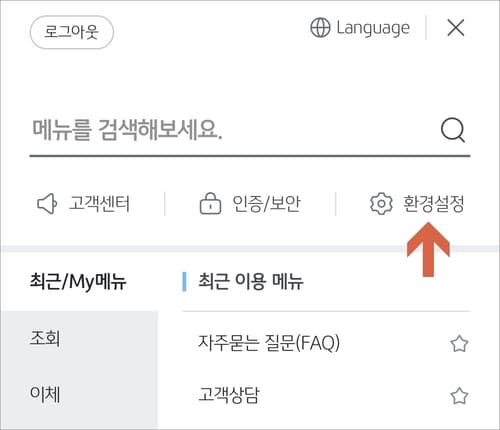Screen dimensions: 500x430
Task: Select the 조회 category in sidebar
Action: (45, 338)
